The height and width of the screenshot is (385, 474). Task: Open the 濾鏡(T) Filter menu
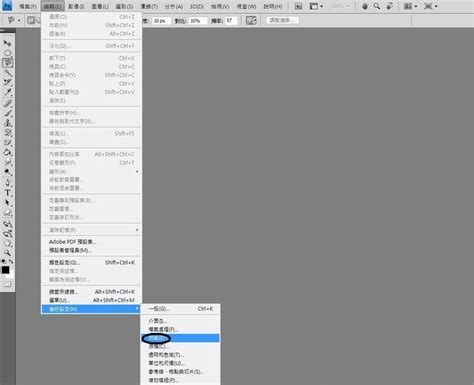tap(149, 6)
